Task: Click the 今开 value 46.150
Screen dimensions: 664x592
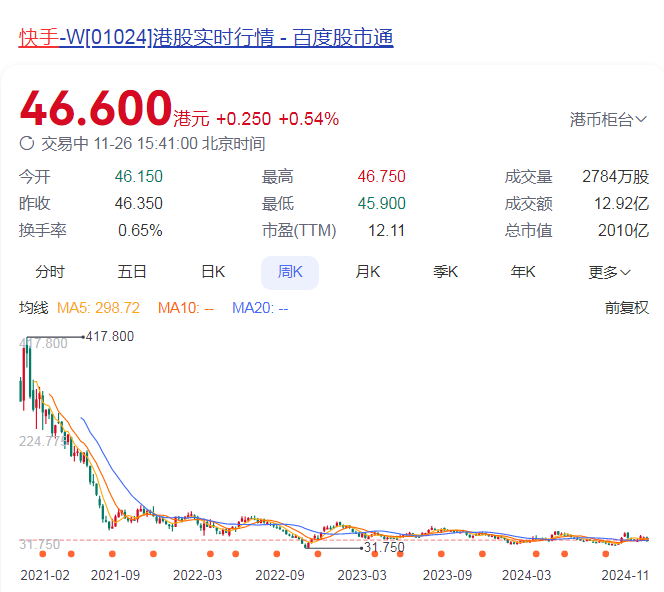Action: pyautogui.click(x=138, y=177)
